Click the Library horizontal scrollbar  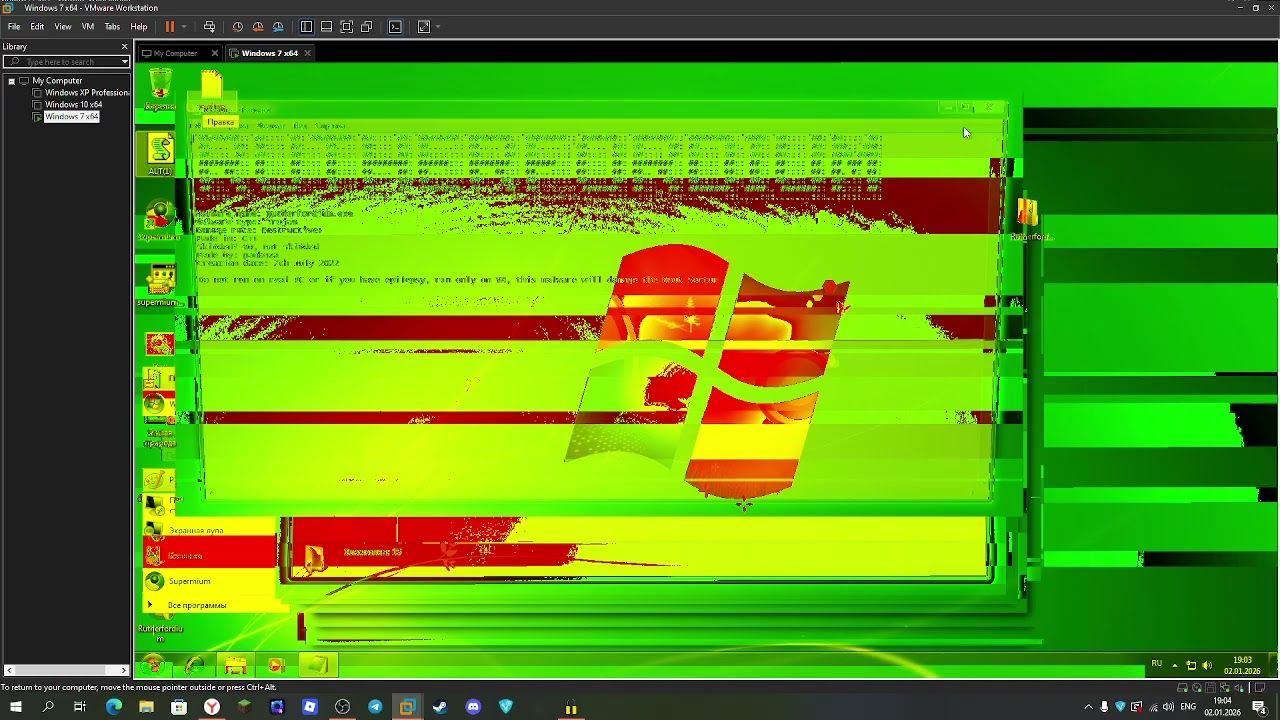(x=67, y=670)
